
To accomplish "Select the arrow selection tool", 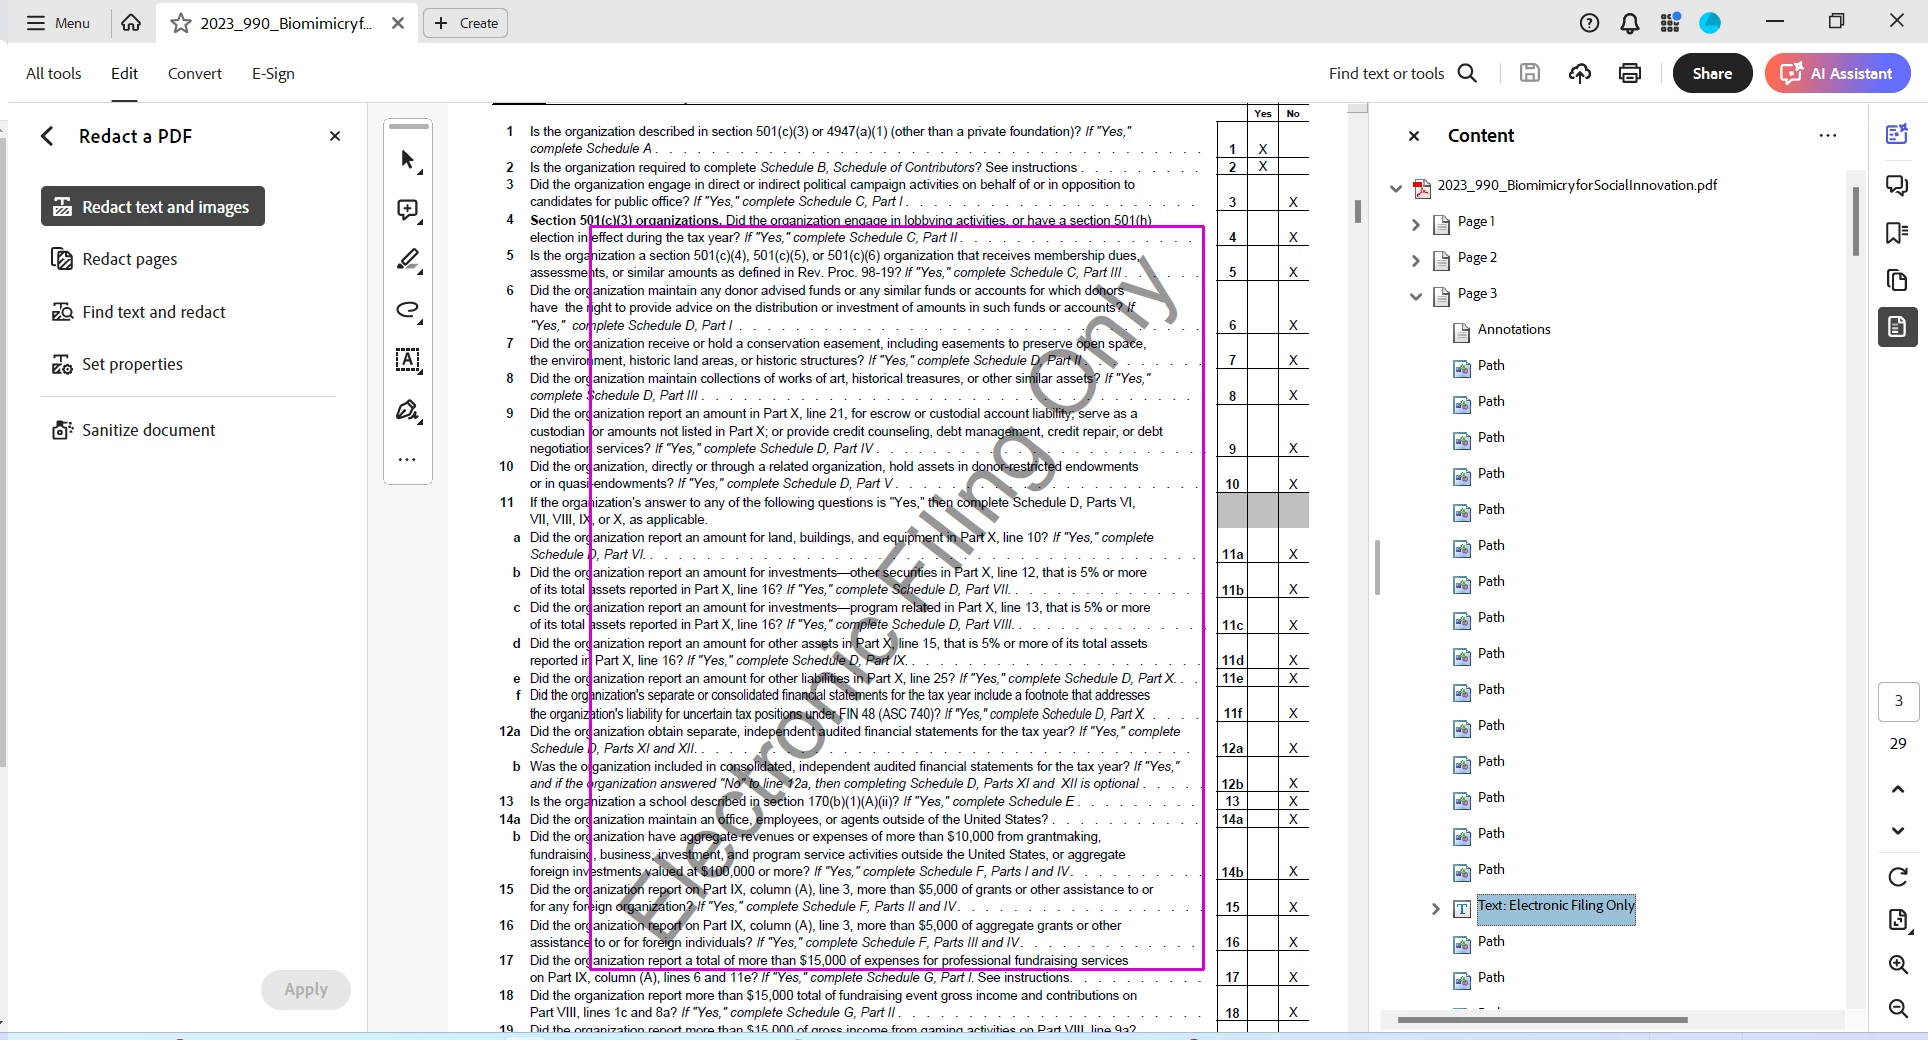I will (408, 160).
